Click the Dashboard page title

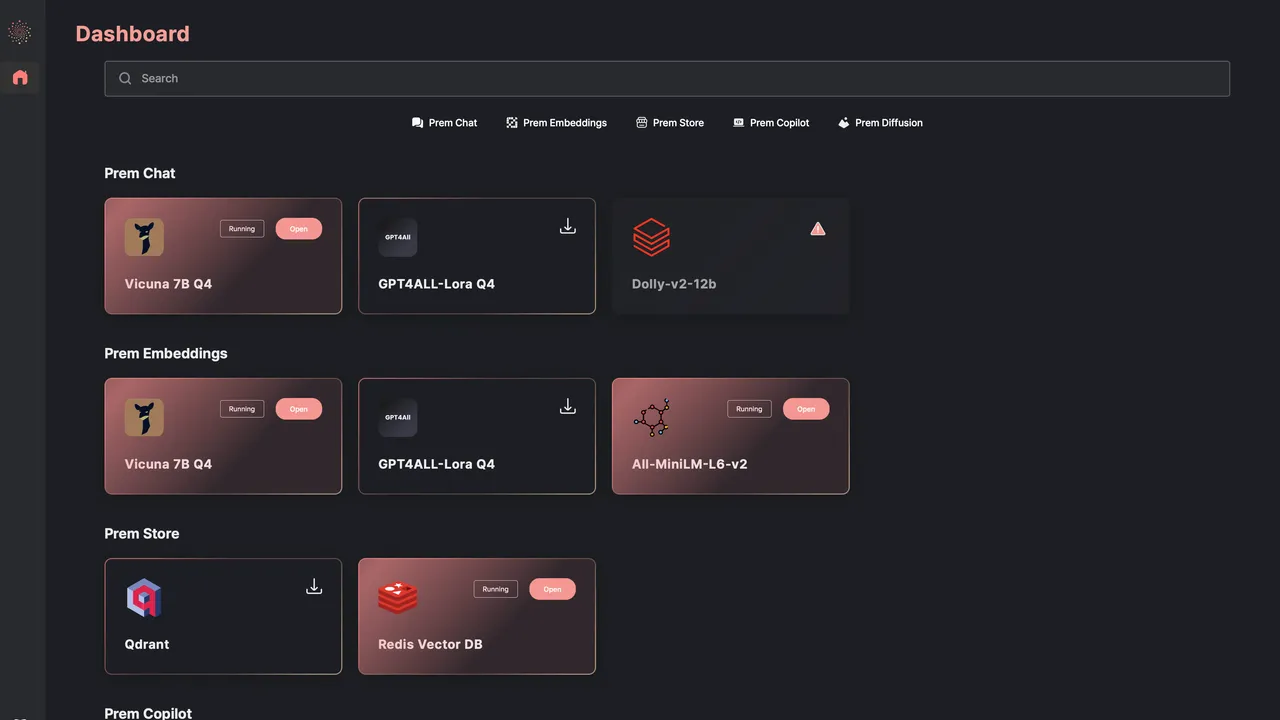pos(132,34)
